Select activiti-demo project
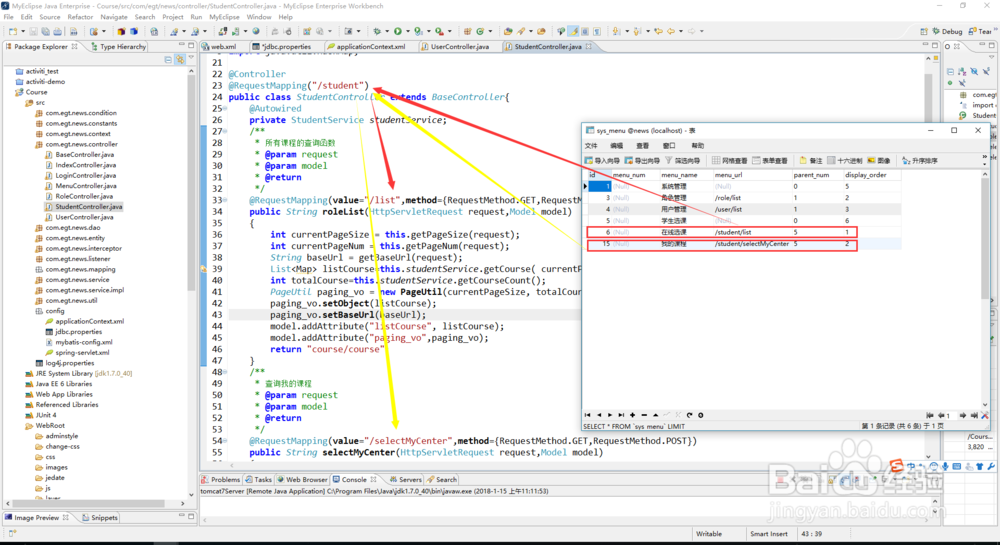The image size is (1000, 545). tap(40, 82)
